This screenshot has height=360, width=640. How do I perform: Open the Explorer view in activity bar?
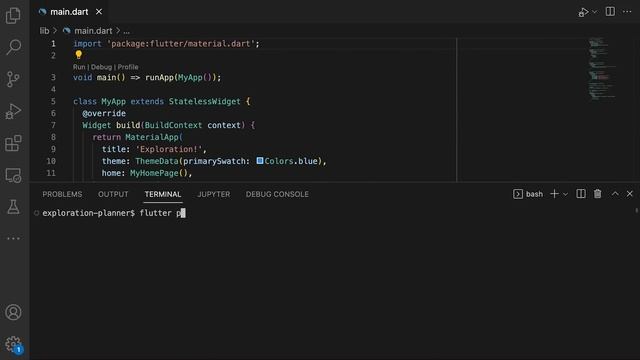(13, 16)
